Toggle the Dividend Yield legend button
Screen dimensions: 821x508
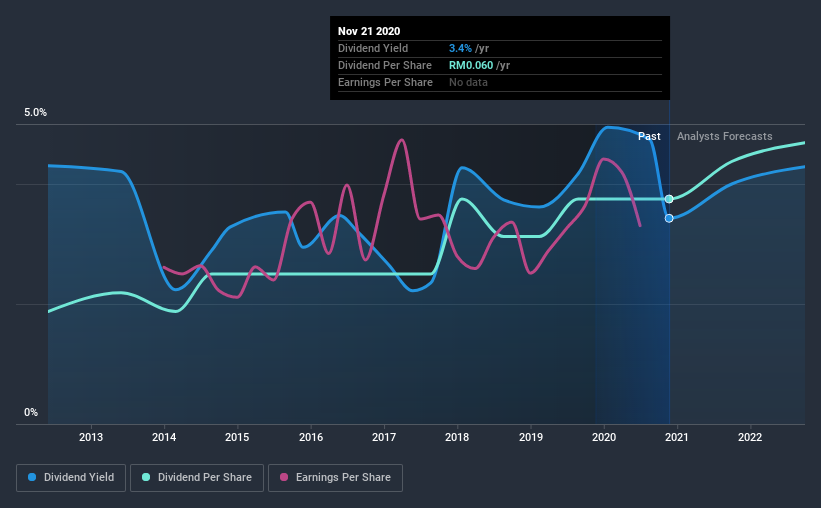[x=71, y=478]
